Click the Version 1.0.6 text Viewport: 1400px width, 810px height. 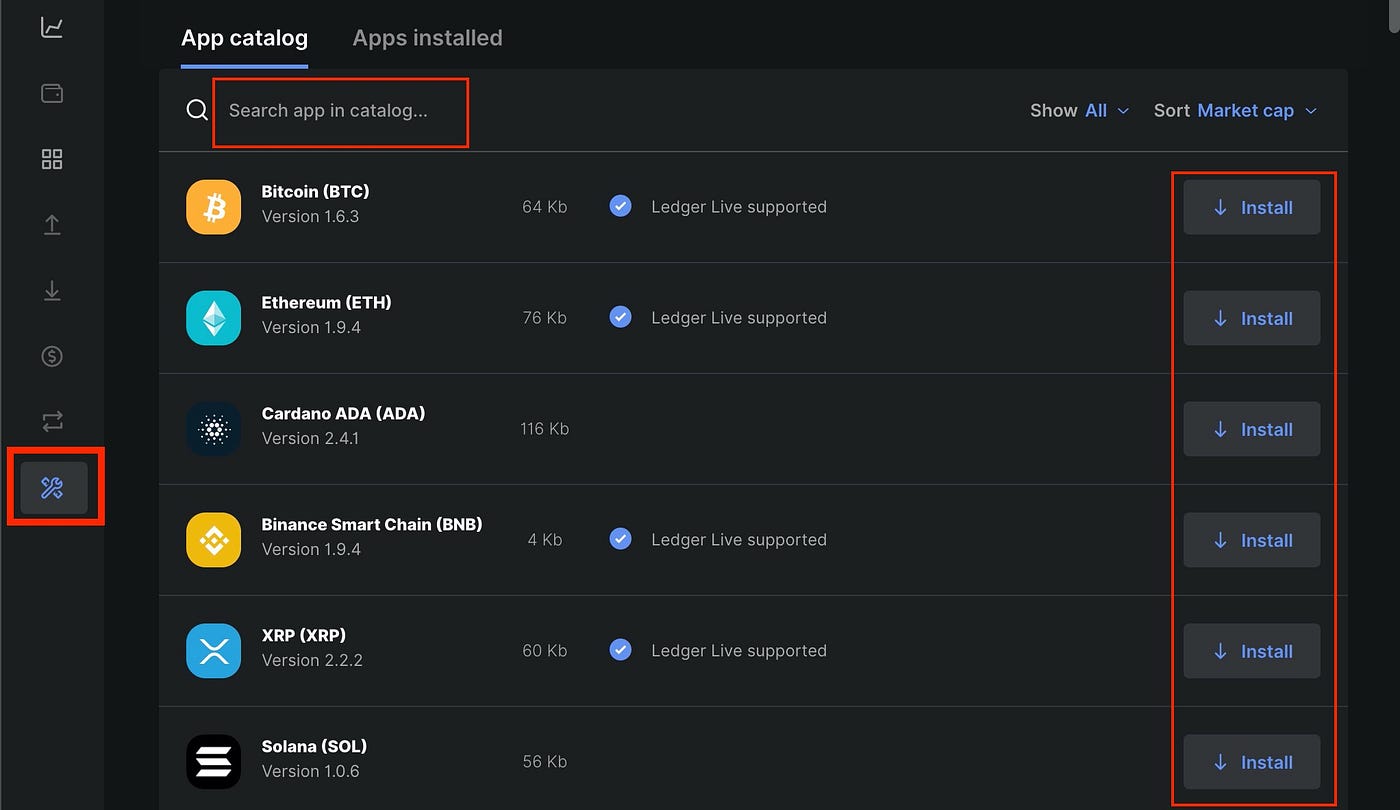click(310, 771)
